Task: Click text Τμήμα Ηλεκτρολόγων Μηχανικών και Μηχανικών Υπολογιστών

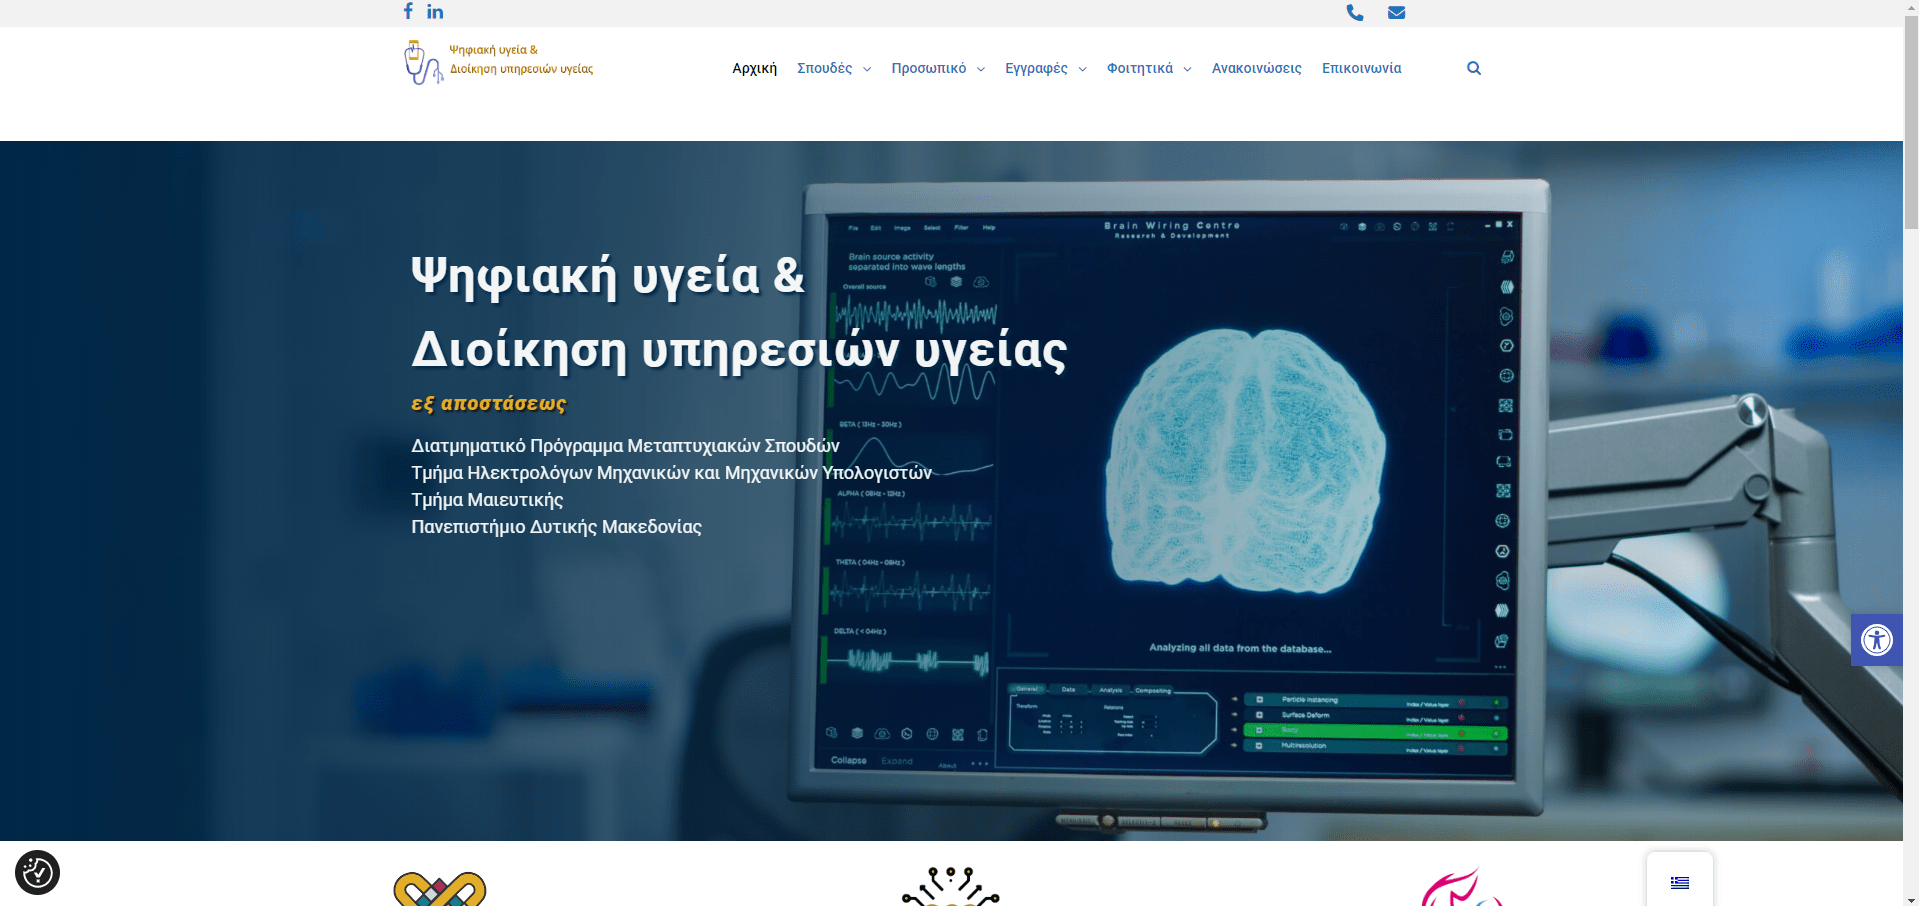Action: [x=672, y=473]
